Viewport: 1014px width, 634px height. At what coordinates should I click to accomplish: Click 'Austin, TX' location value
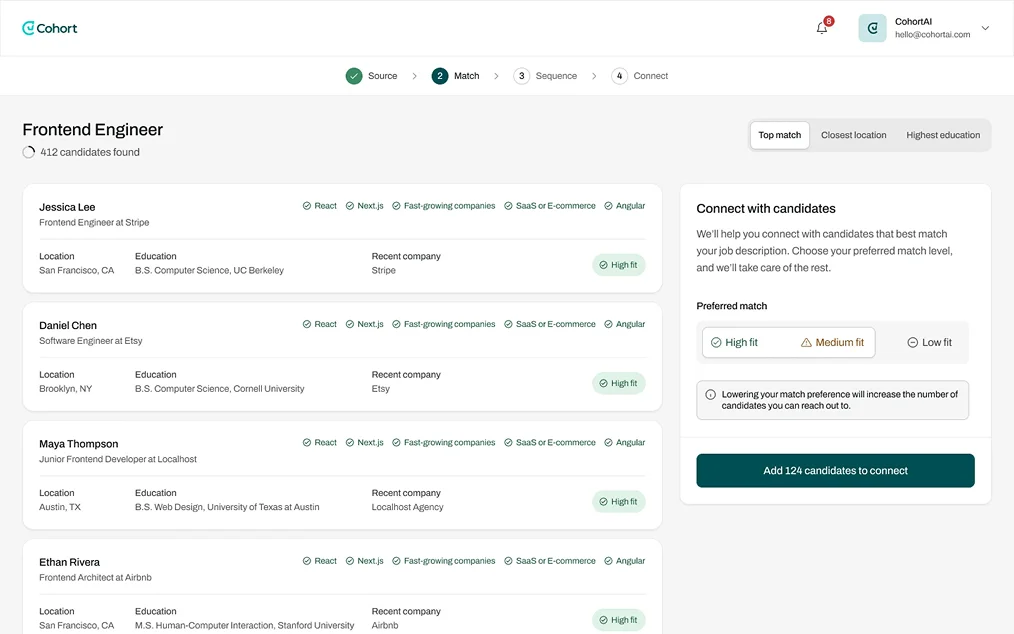59,507
